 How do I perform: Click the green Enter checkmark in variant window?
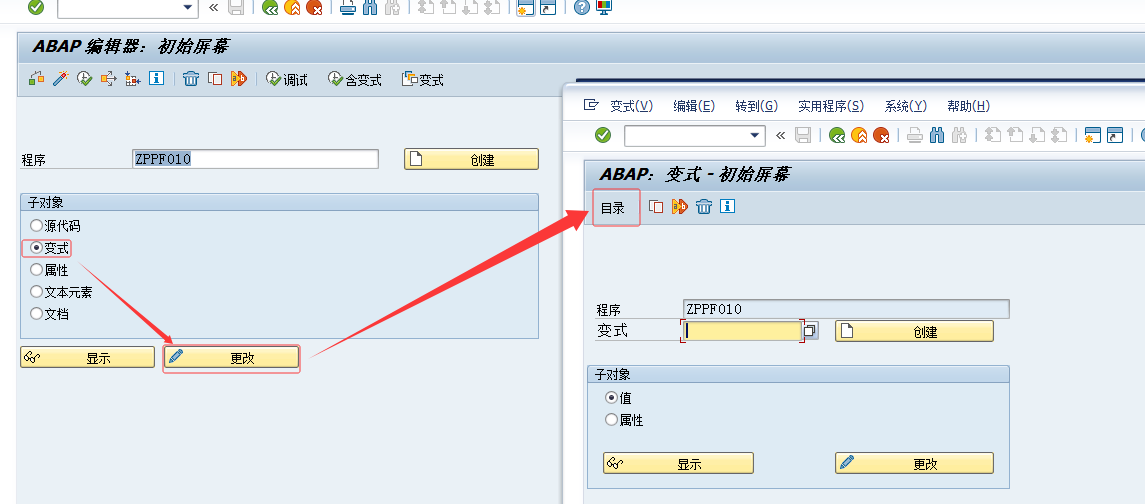[602, 135]
